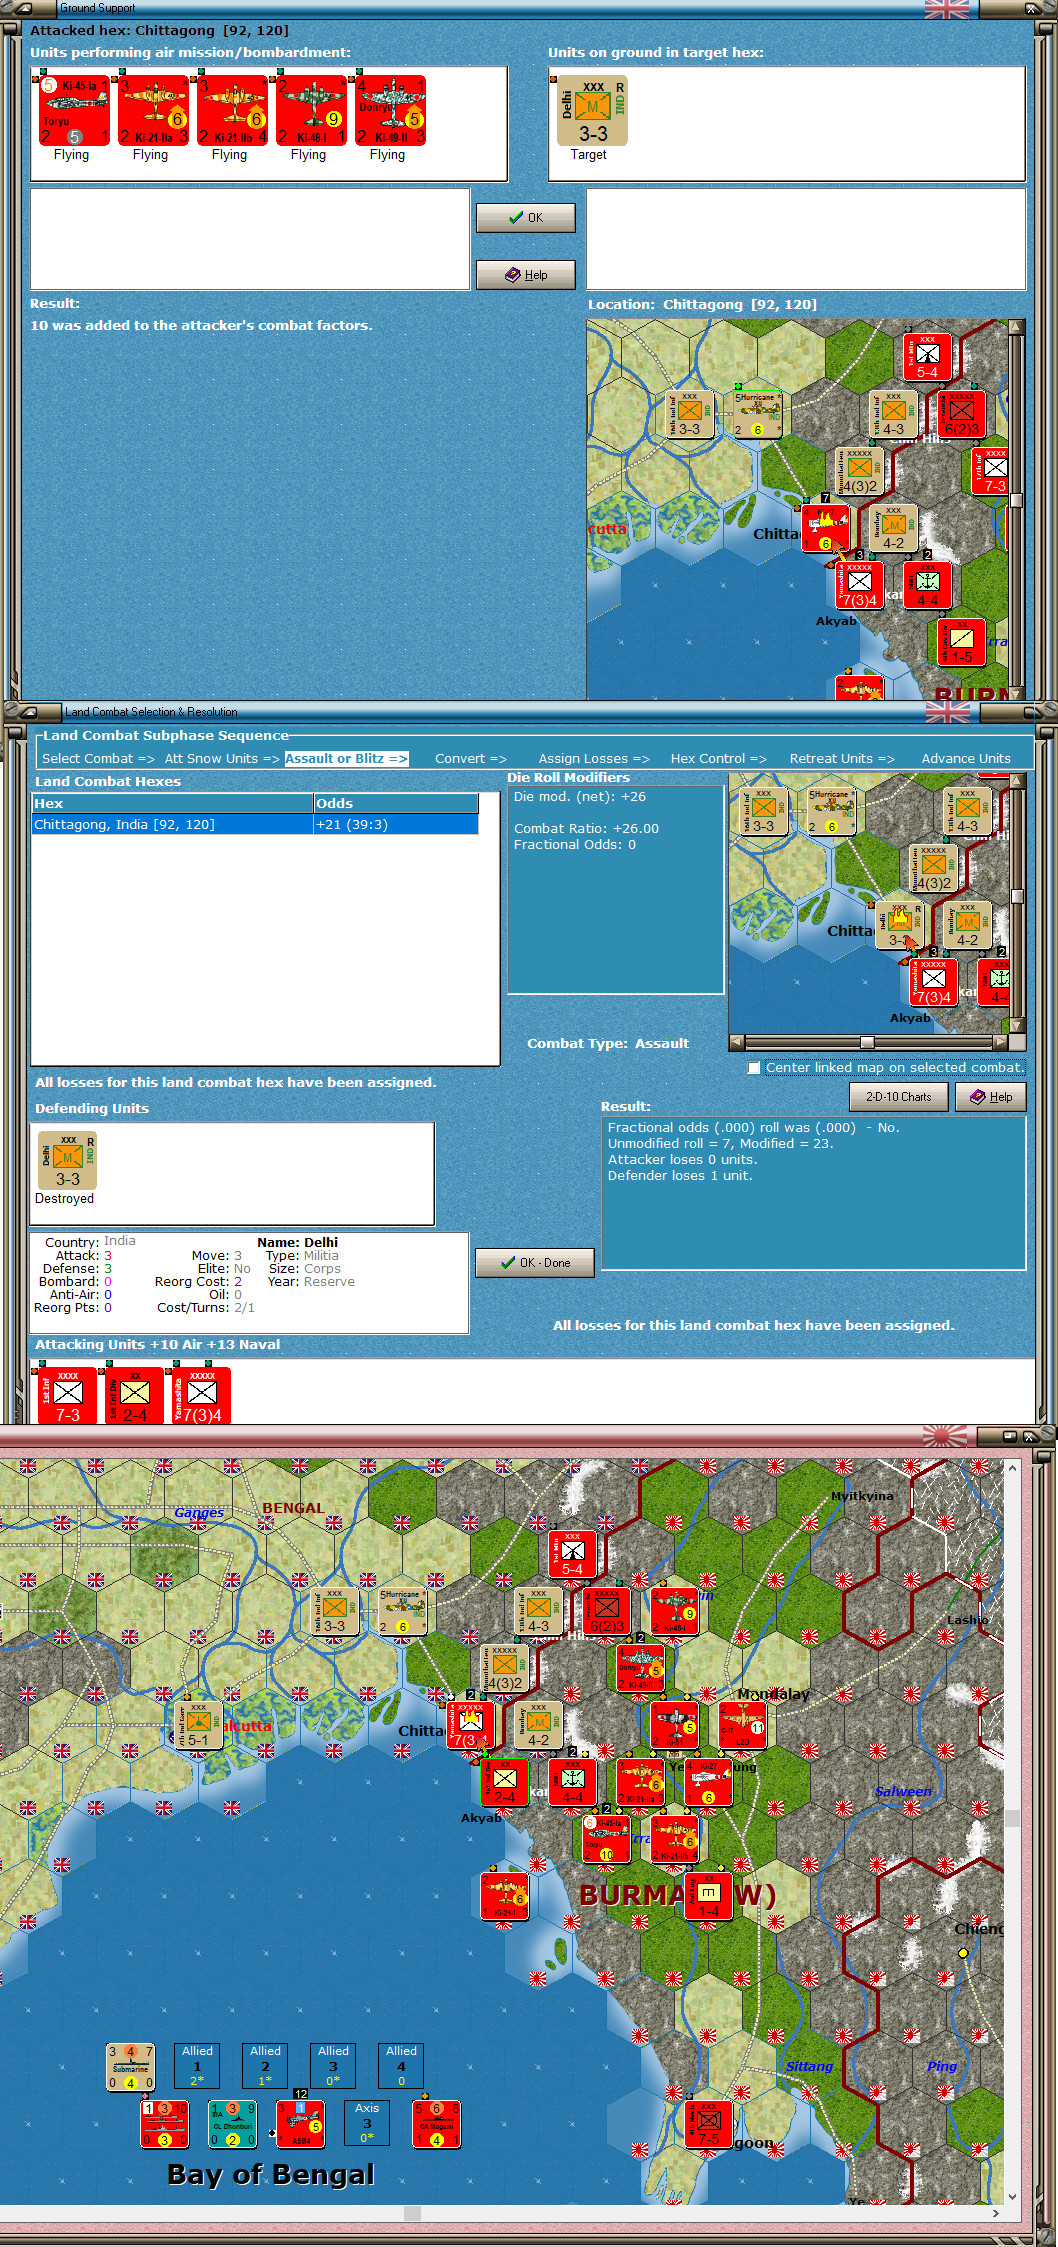Select the Ki-48-I bomber in Ground Support

click(x=311, y=110)
